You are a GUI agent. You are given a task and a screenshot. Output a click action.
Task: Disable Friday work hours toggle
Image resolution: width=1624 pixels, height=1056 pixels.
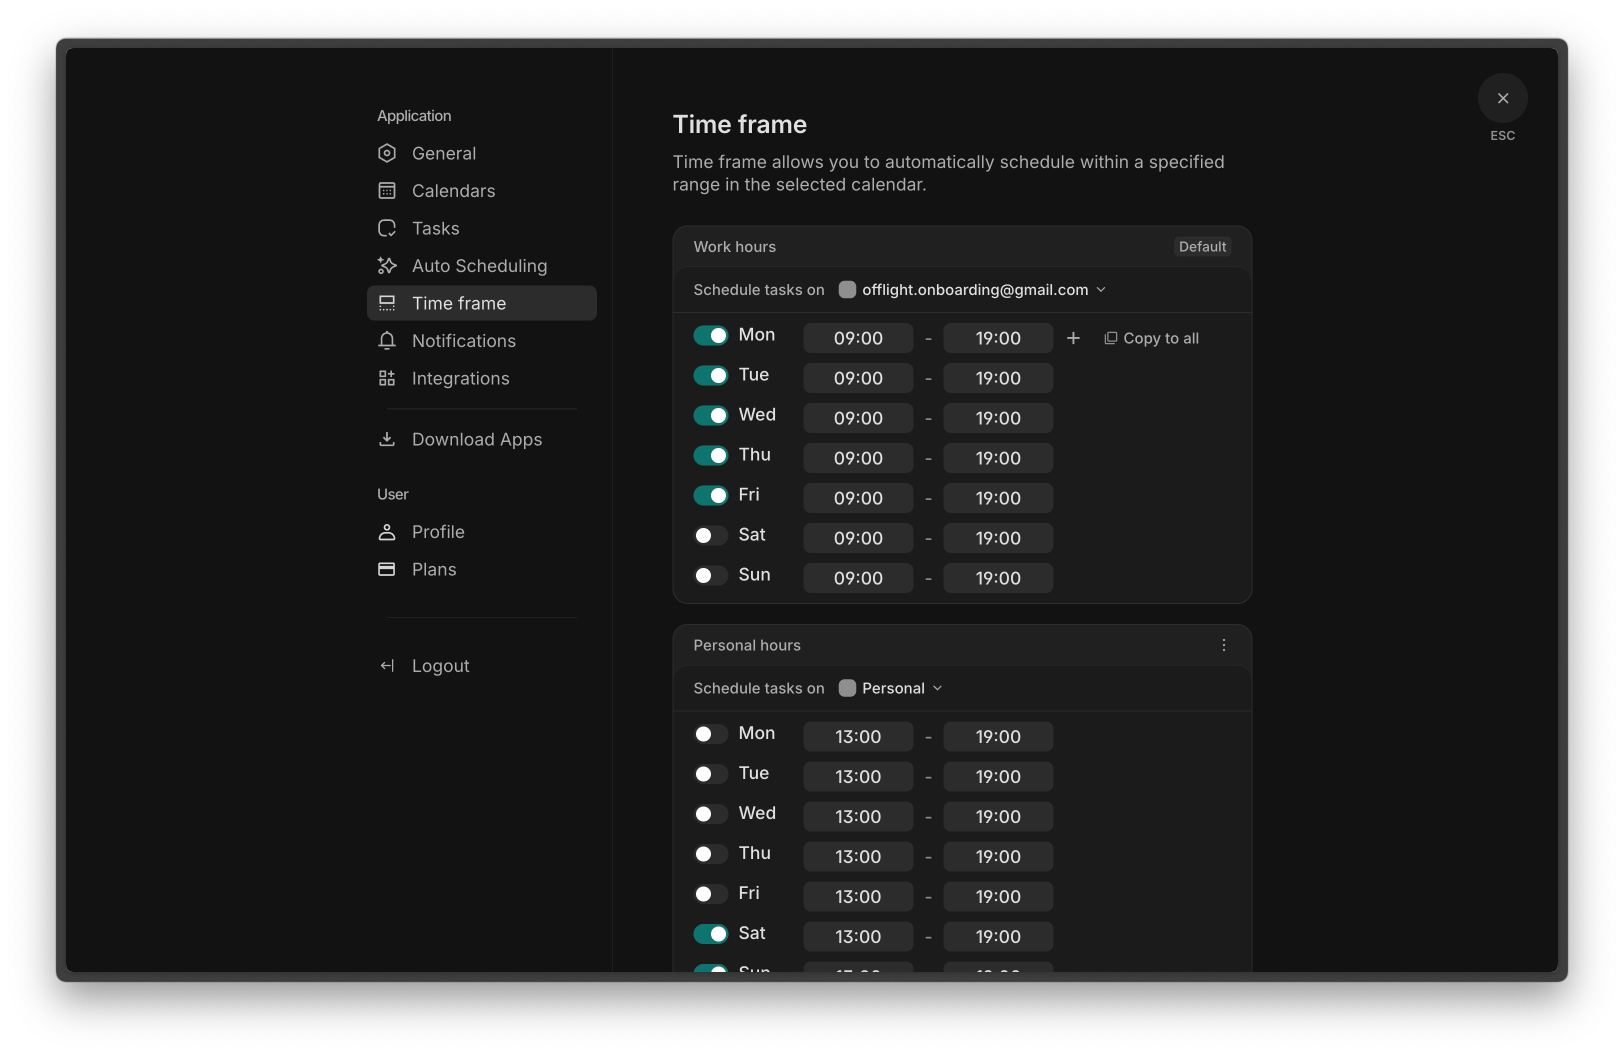click(711, 495)
